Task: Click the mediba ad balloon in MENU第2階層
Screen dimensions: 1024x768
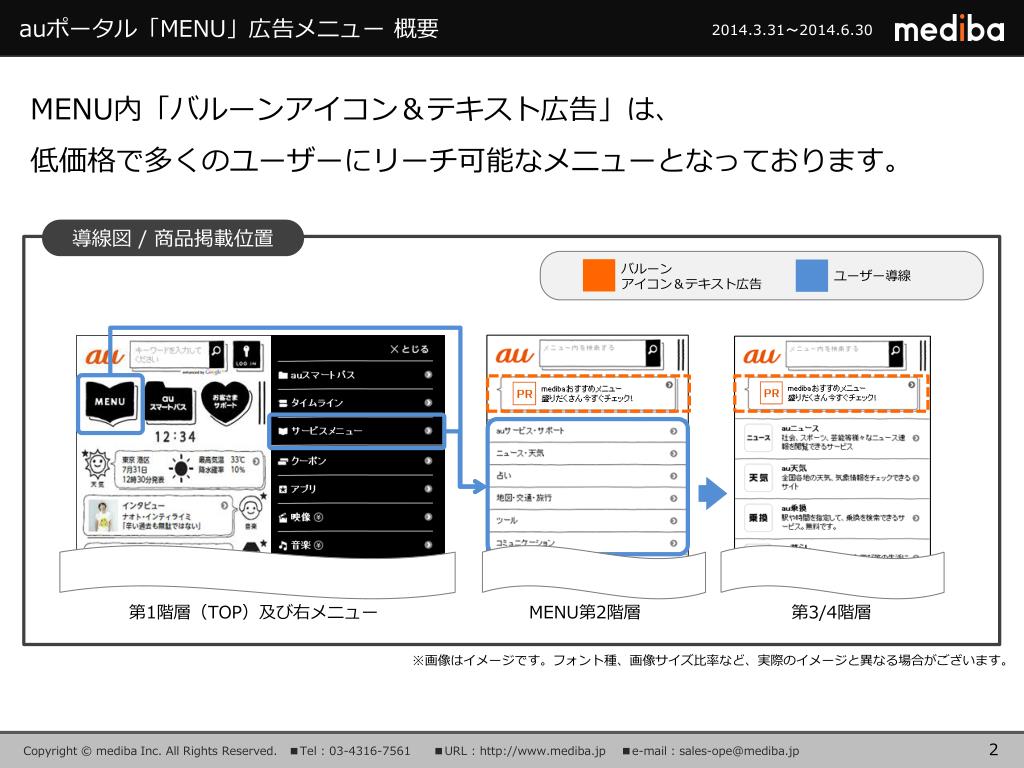Action: tap(588, 394)
